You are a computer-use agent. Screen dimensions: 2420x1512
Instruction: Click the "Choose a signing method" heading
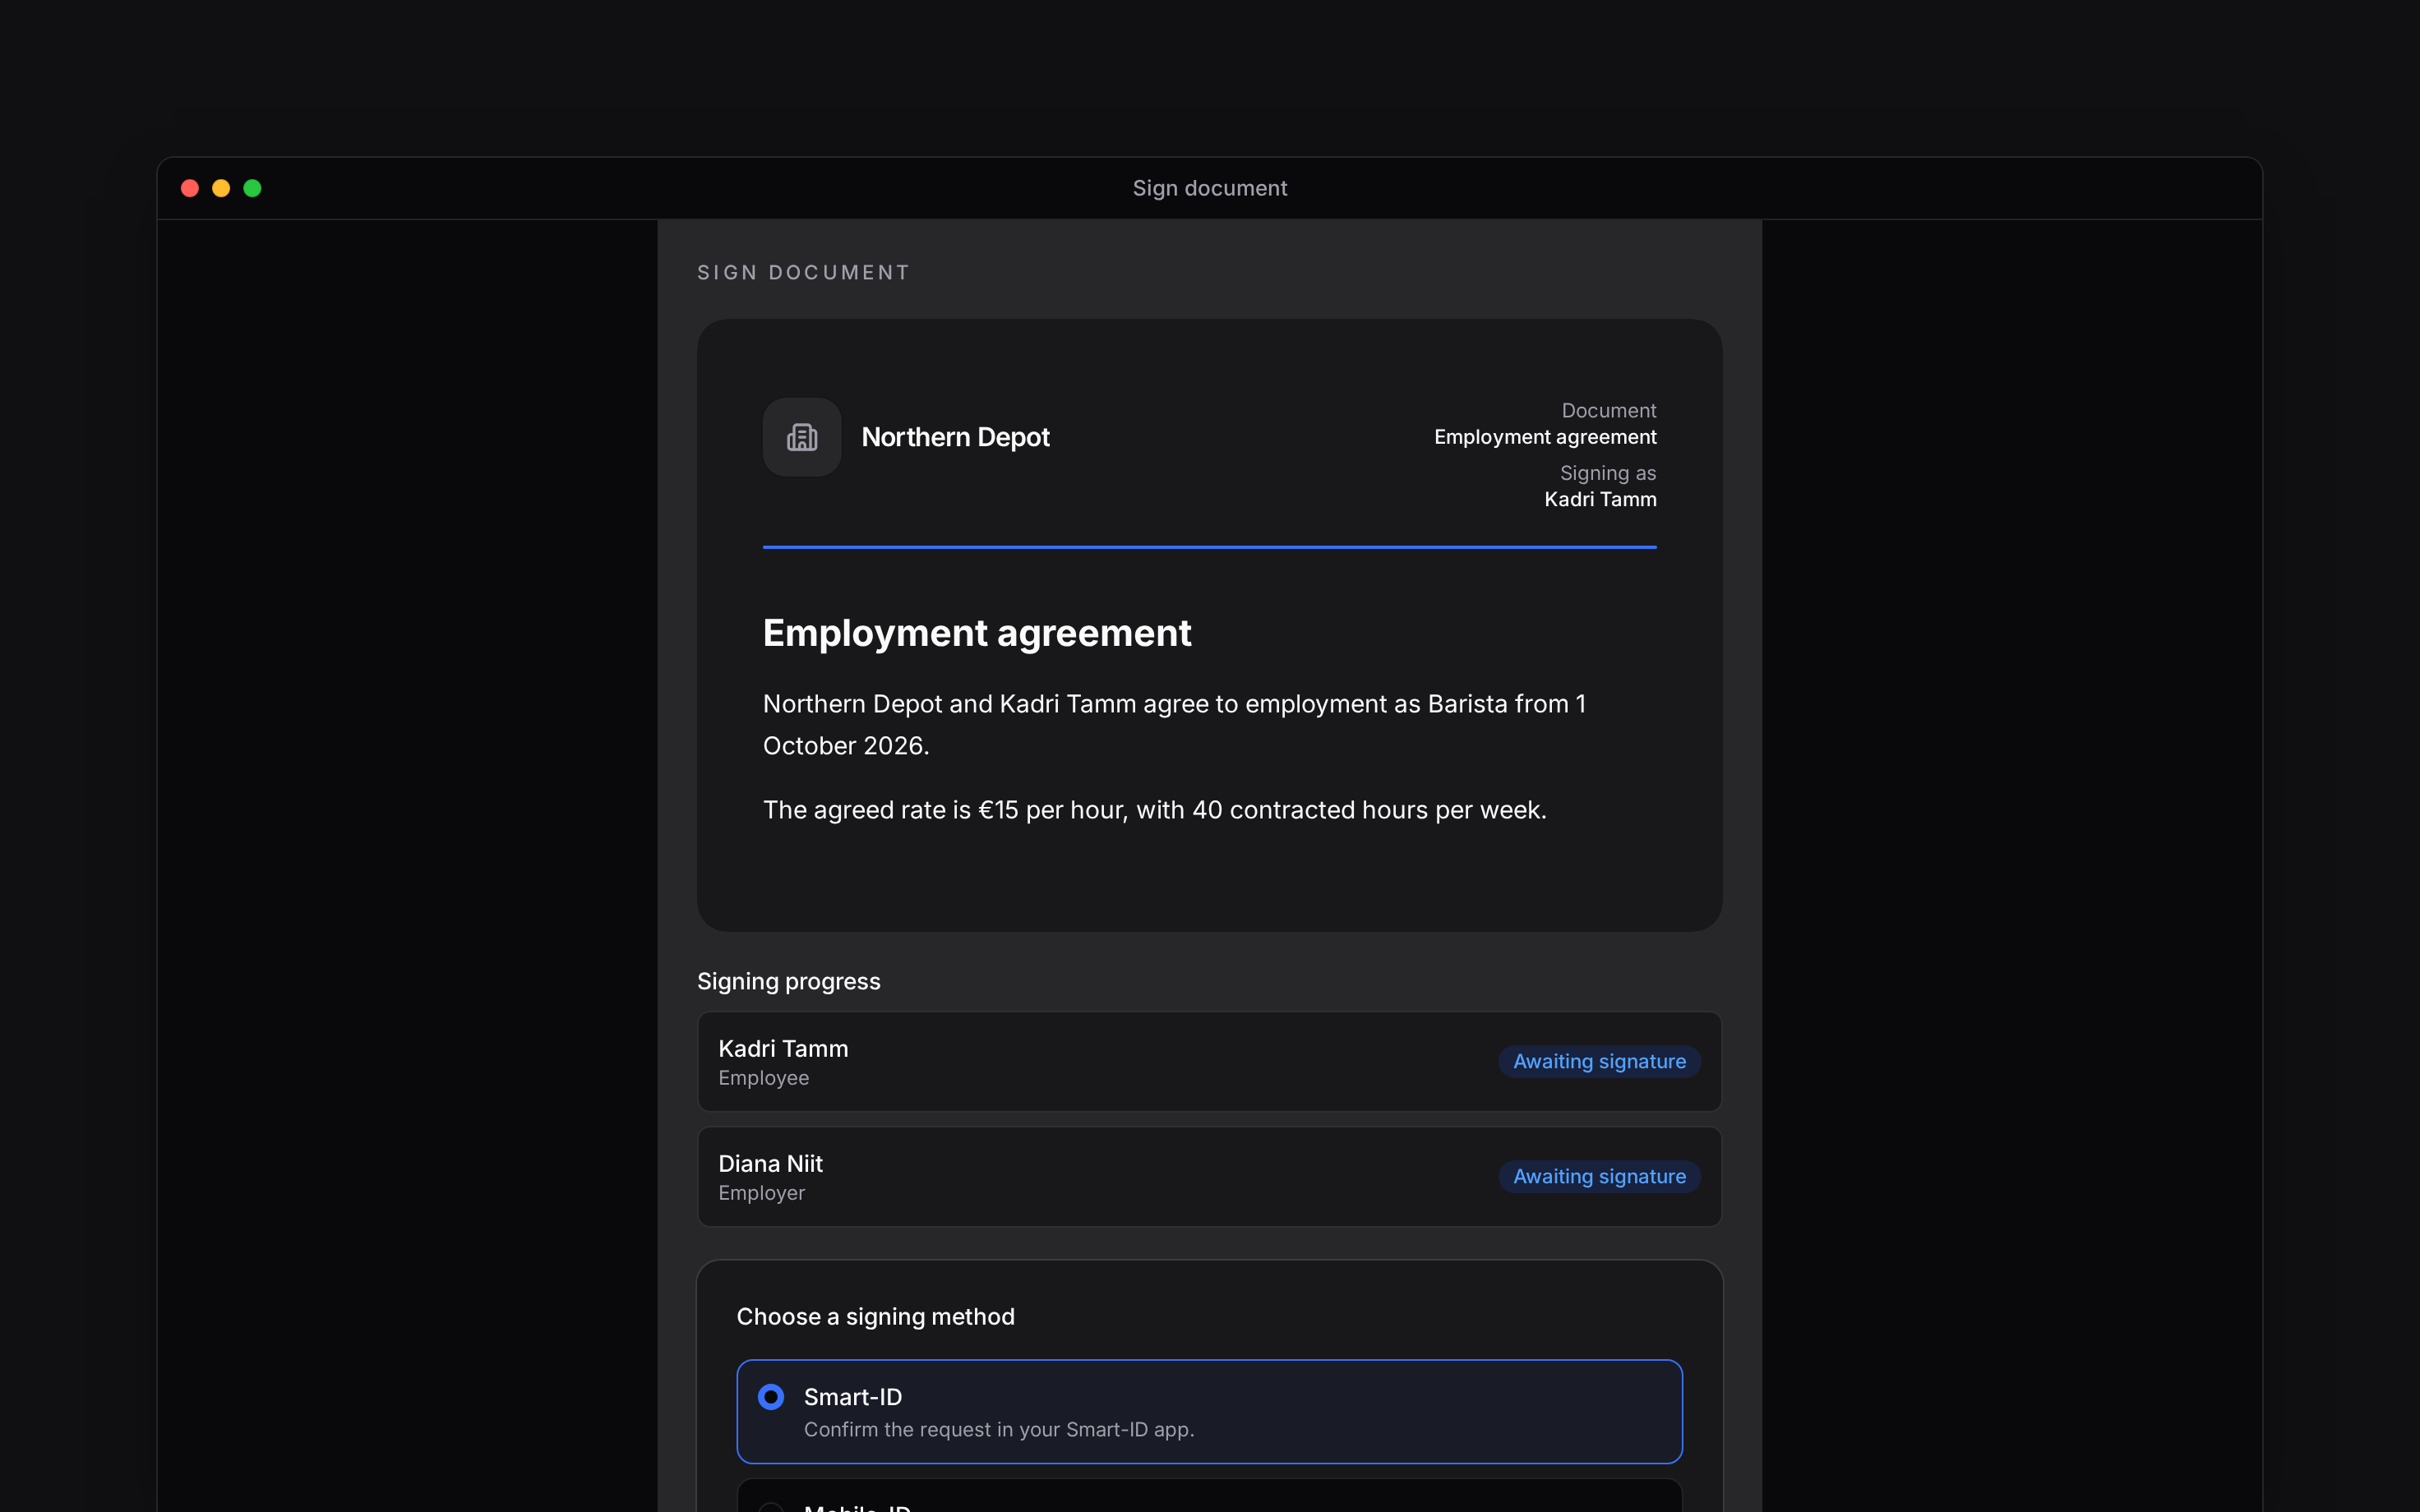pyautogui.click(x=875, y=1317)
